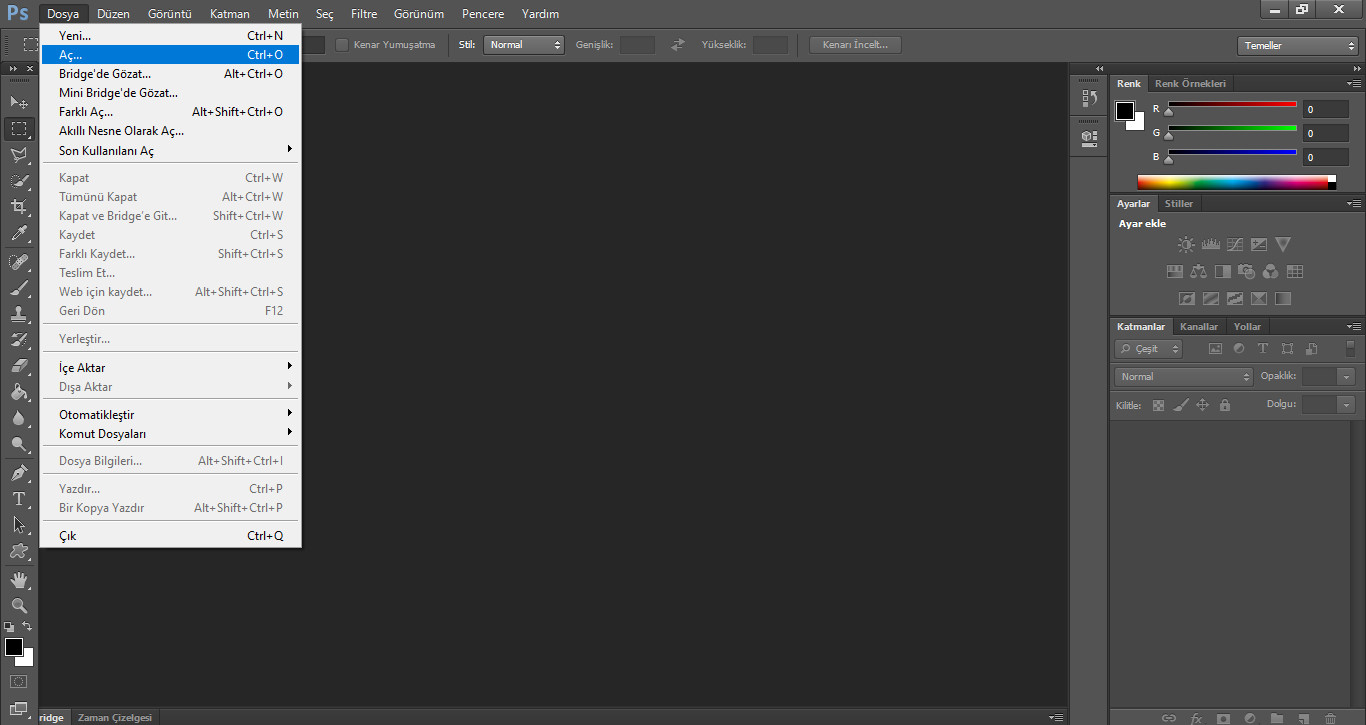Open the collapsed History panel icon
1366x725 pixels.
pyautogui.click(x=1089, y=99)
